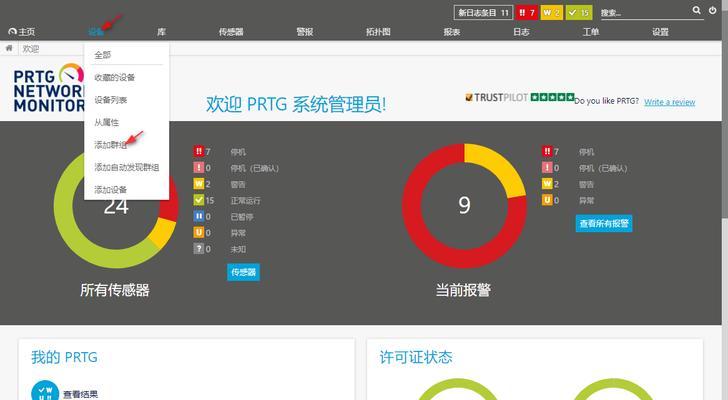
Task: Click the 查看所有报警 button
Action: point(604,224)
